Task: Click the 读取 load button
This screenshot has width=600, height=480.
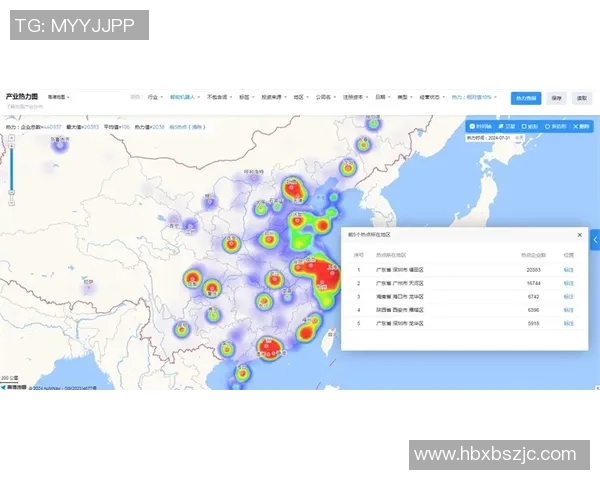Action: point(582,98)
